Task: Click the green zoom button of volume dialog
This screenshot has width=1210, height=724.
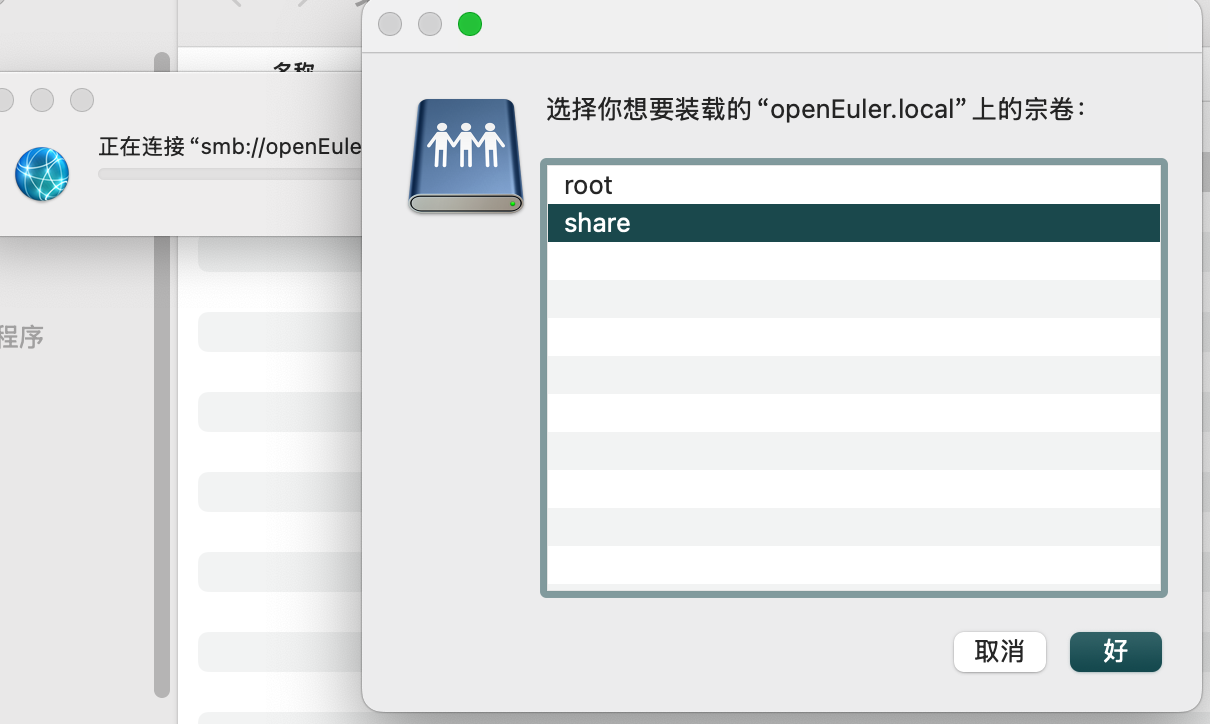Action: click(x=470, y=24)
